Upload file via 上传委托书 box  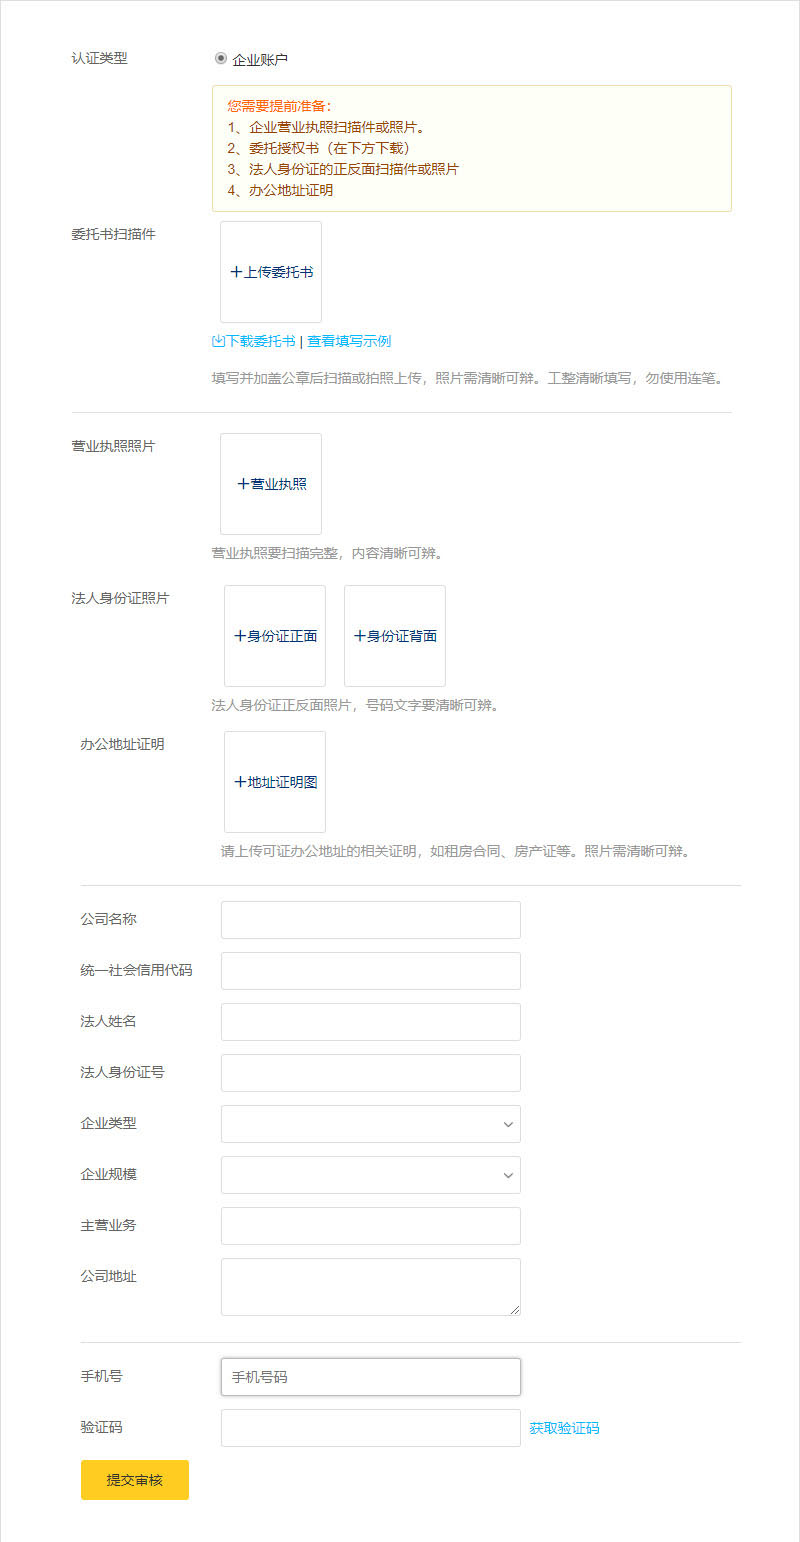tap(271, 272)
